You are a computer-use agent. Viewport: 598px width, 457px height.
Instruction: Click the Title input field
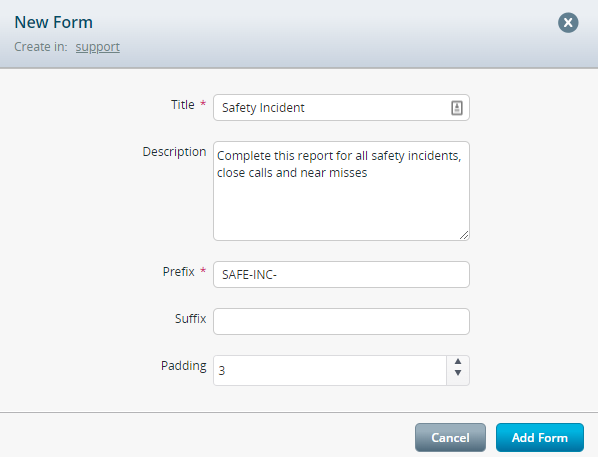click(x=341, y=108)
